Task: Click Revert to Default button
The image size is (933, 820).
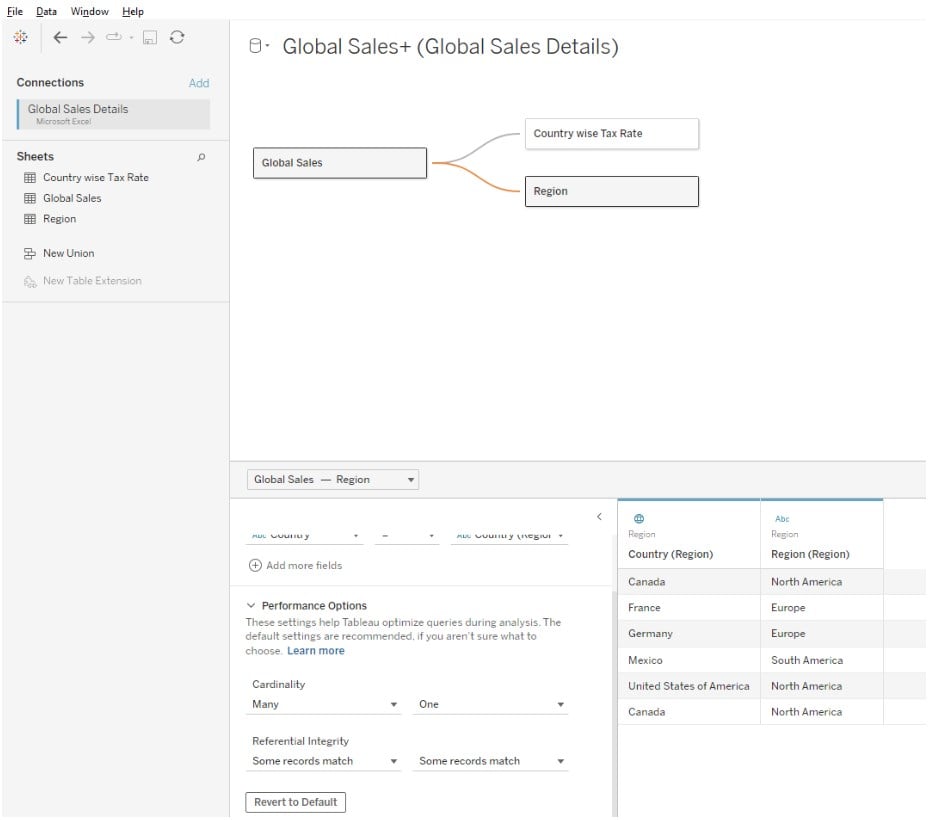Action: [x=296, y=804]
